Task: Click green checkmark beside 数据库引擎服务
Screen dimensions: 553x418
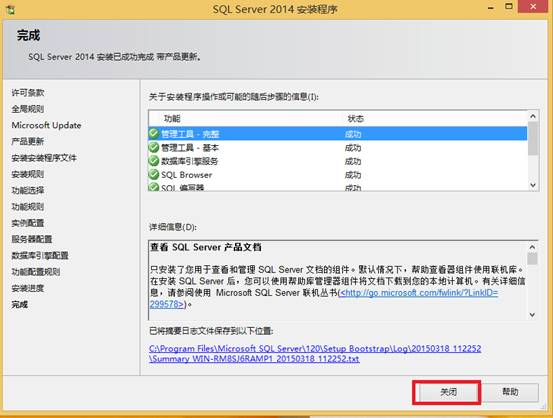Action: tap(153, 161)
